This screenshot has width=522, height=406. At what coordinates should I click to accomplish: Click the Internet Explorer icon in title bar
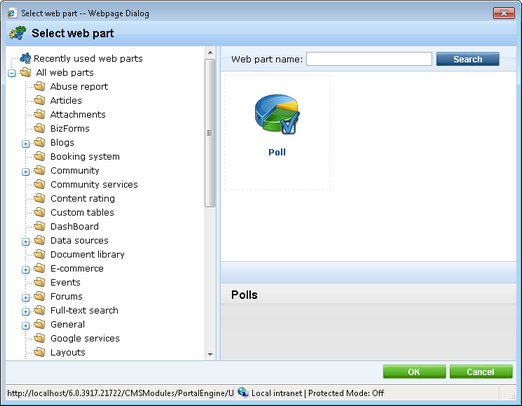(12, 13)
